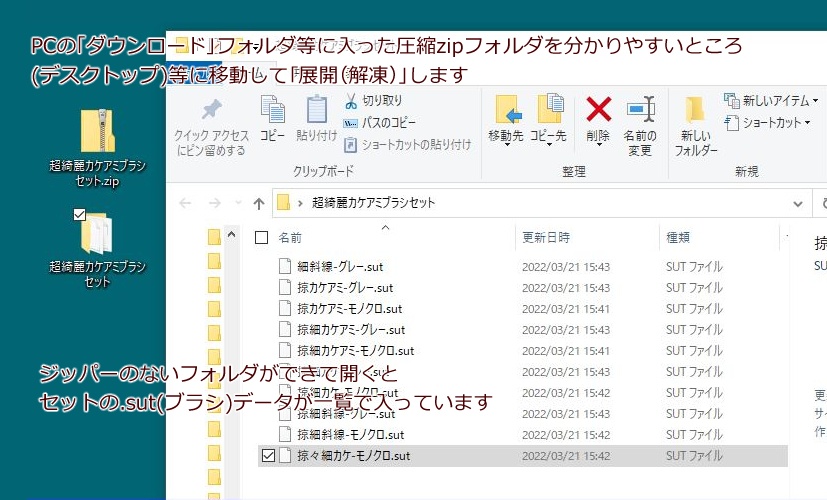Open the Move to (移動先) menu
Screen dimensions: 827x500
[x=506, y=119]
